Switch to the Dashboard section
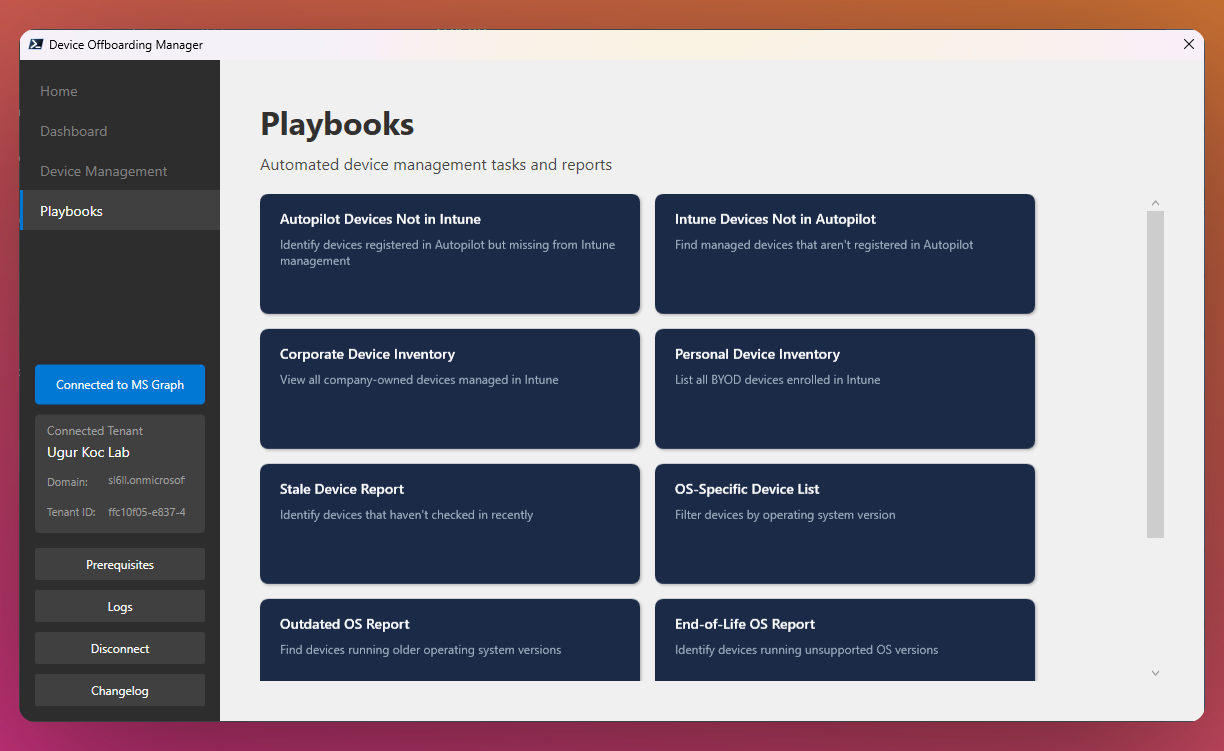 point(73,131)
